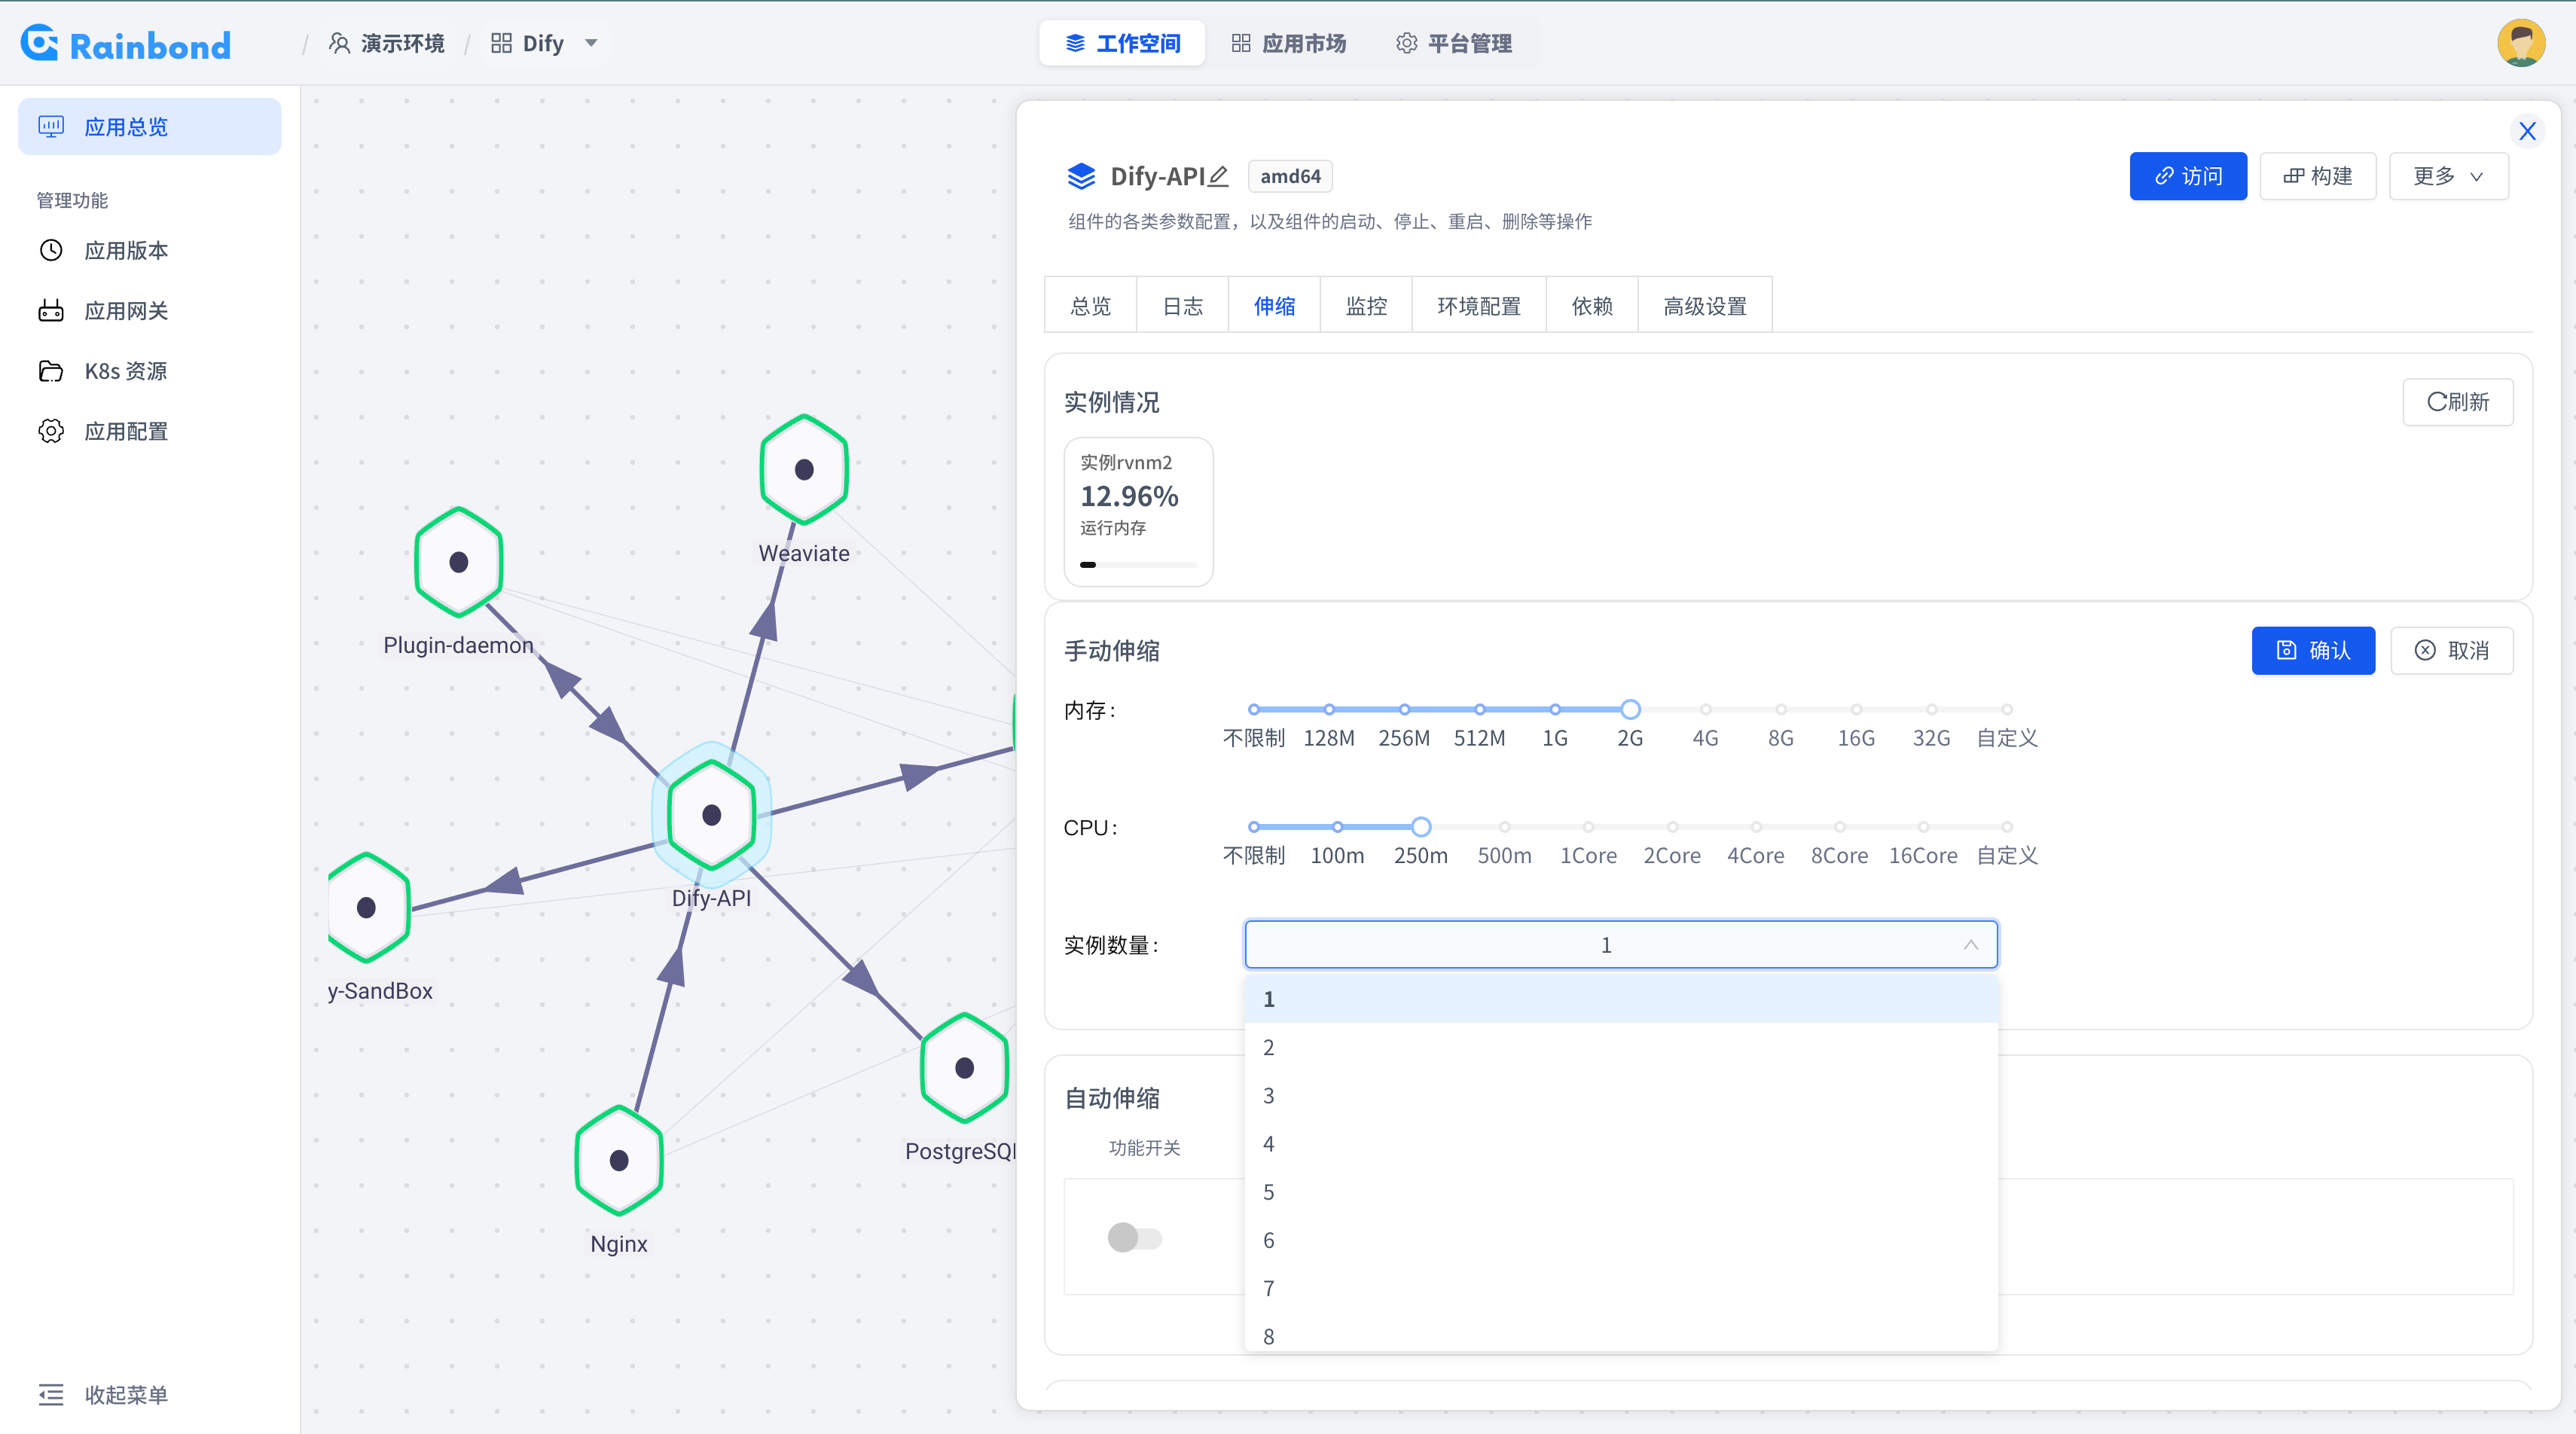Click the 应用总览 monitor icon
Image resolution: width=2576 pixels, height=1434 pixels.
click(51, 126)
